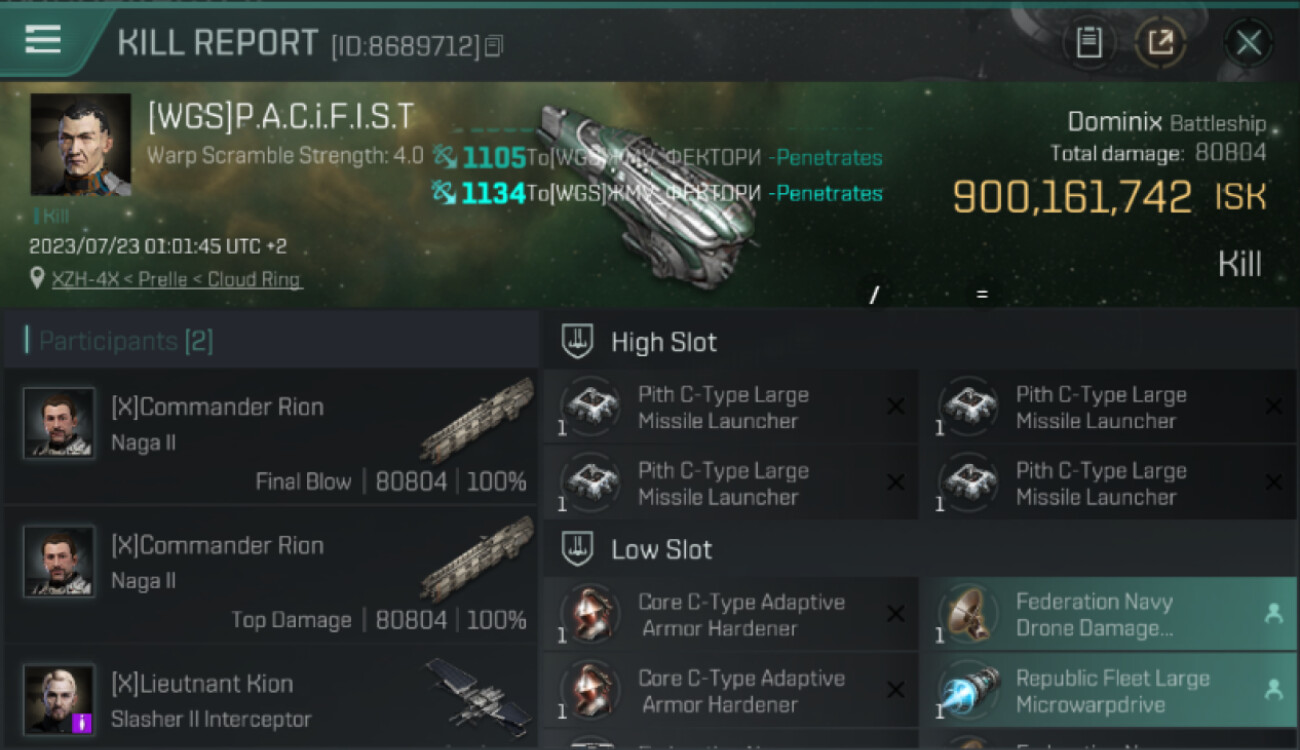The height and width of the screenshot is (750, 1300).
Task: Copy kill report ID with copy icon
Action: [493, 46]
